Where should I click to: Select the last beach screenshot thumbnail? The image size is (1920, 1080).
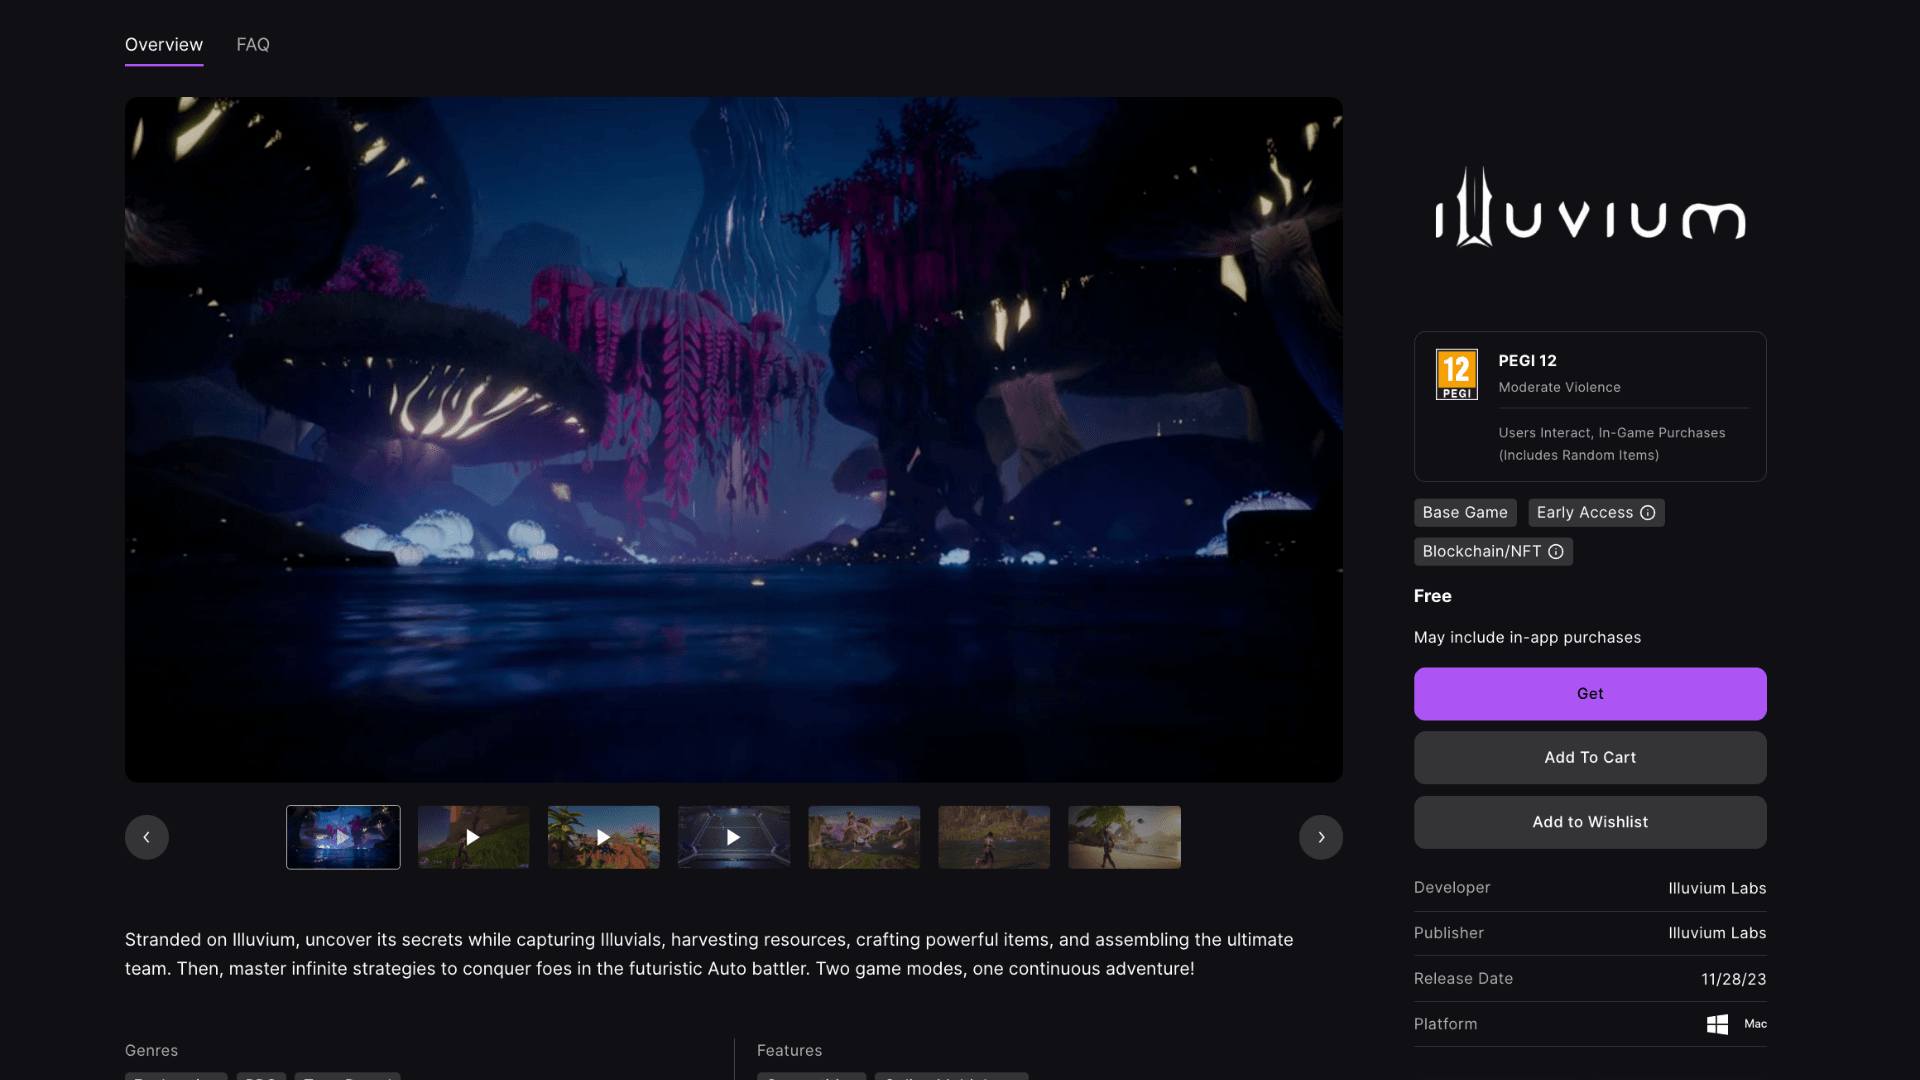[x=1124, y=837]
